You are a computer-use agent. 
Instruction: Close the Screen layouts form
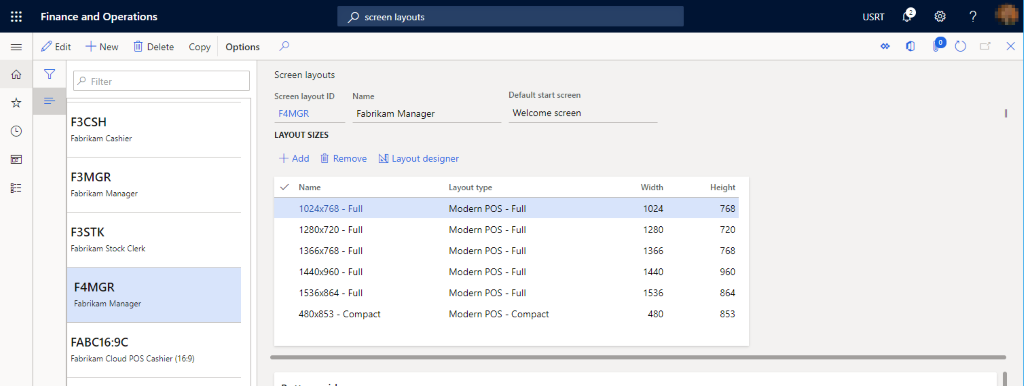click(1010, 46)
